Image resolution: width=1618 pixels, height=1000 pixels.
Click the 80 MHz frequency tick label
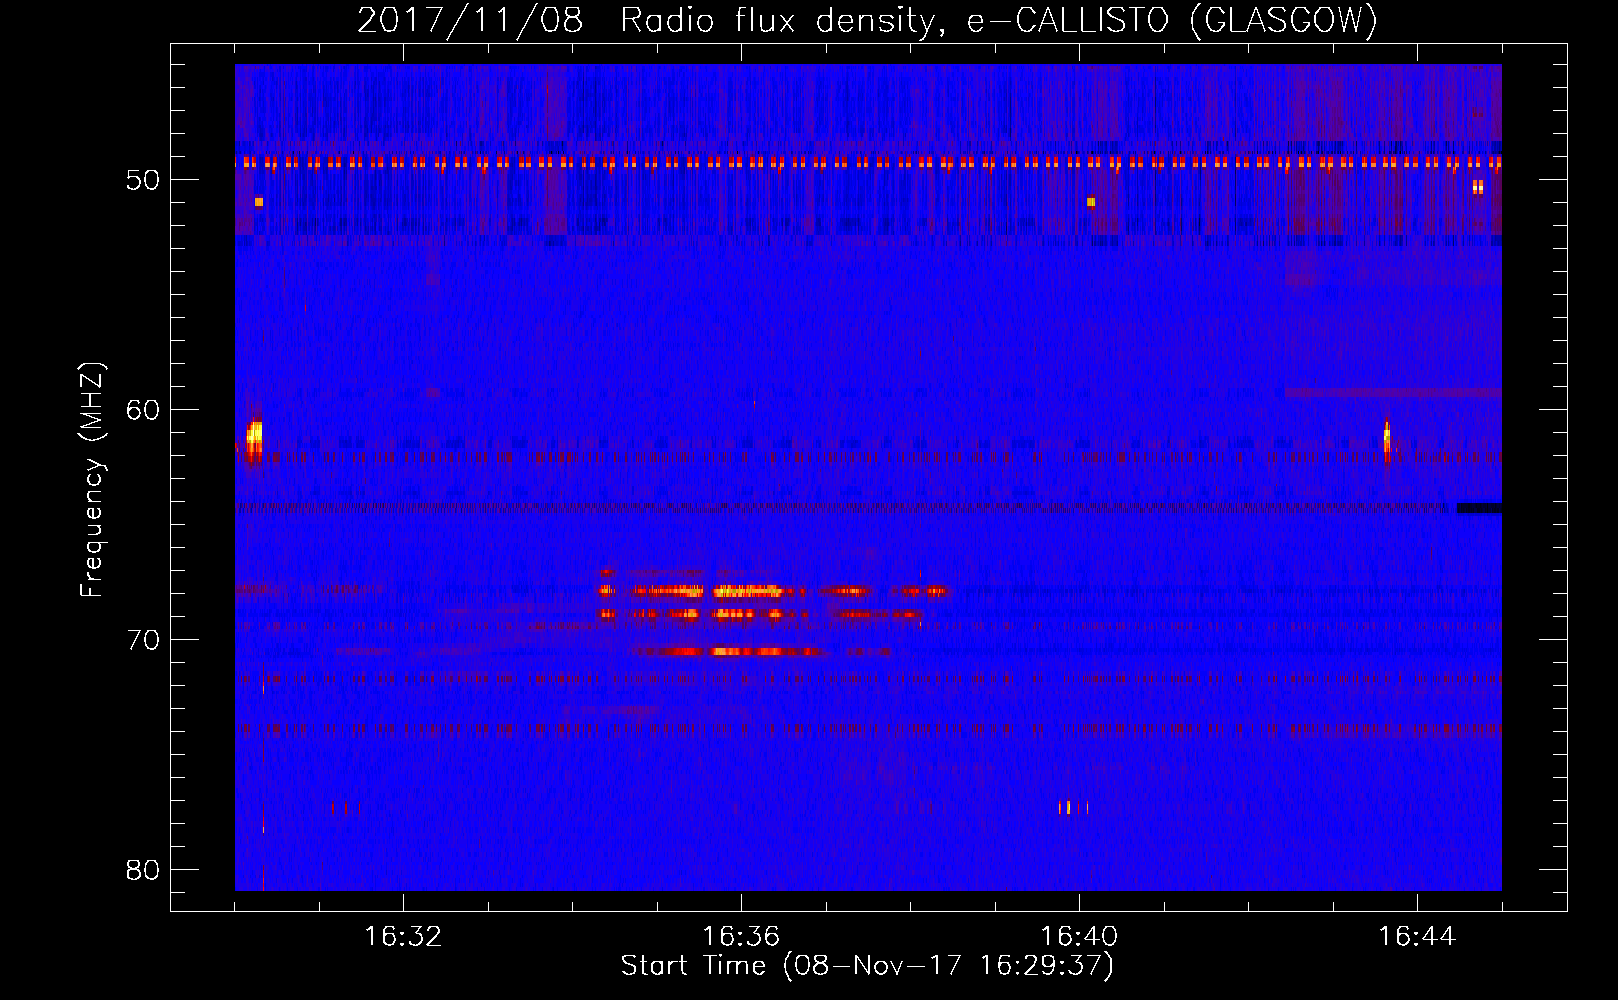(x=143, y=870)
